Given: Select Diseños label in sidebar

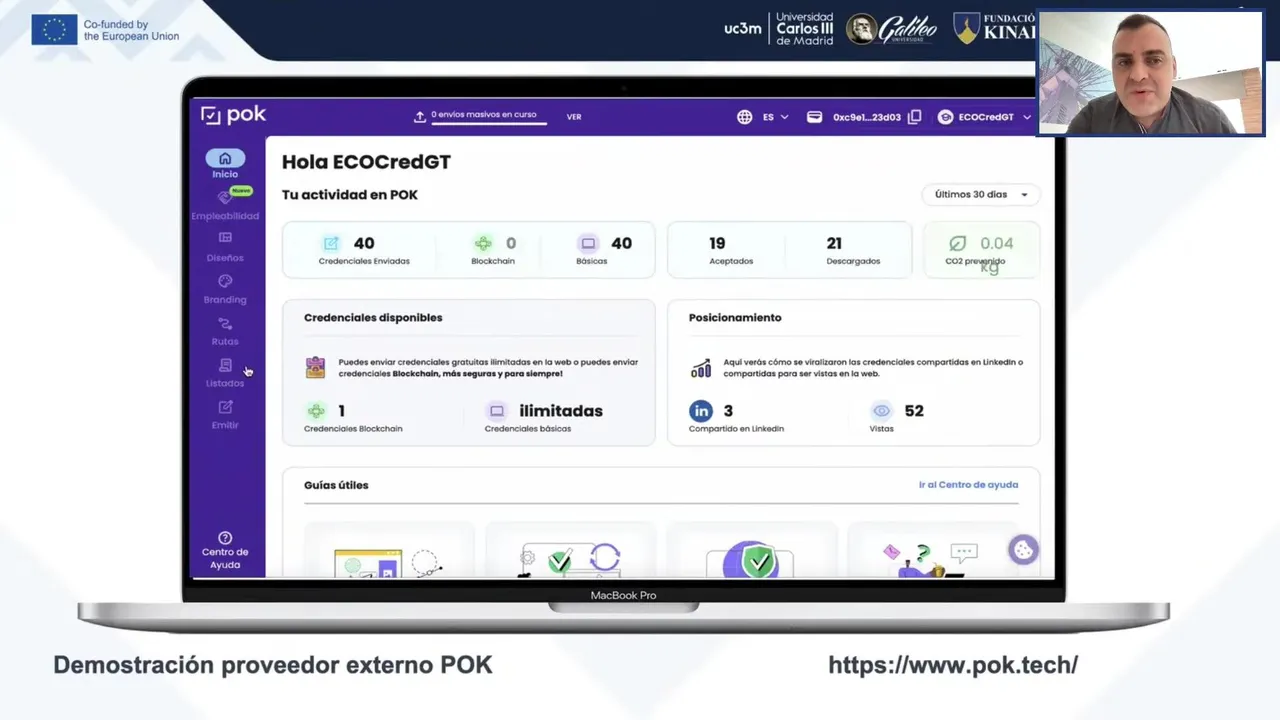Looking at the screenshot, I should coord(225,258).
